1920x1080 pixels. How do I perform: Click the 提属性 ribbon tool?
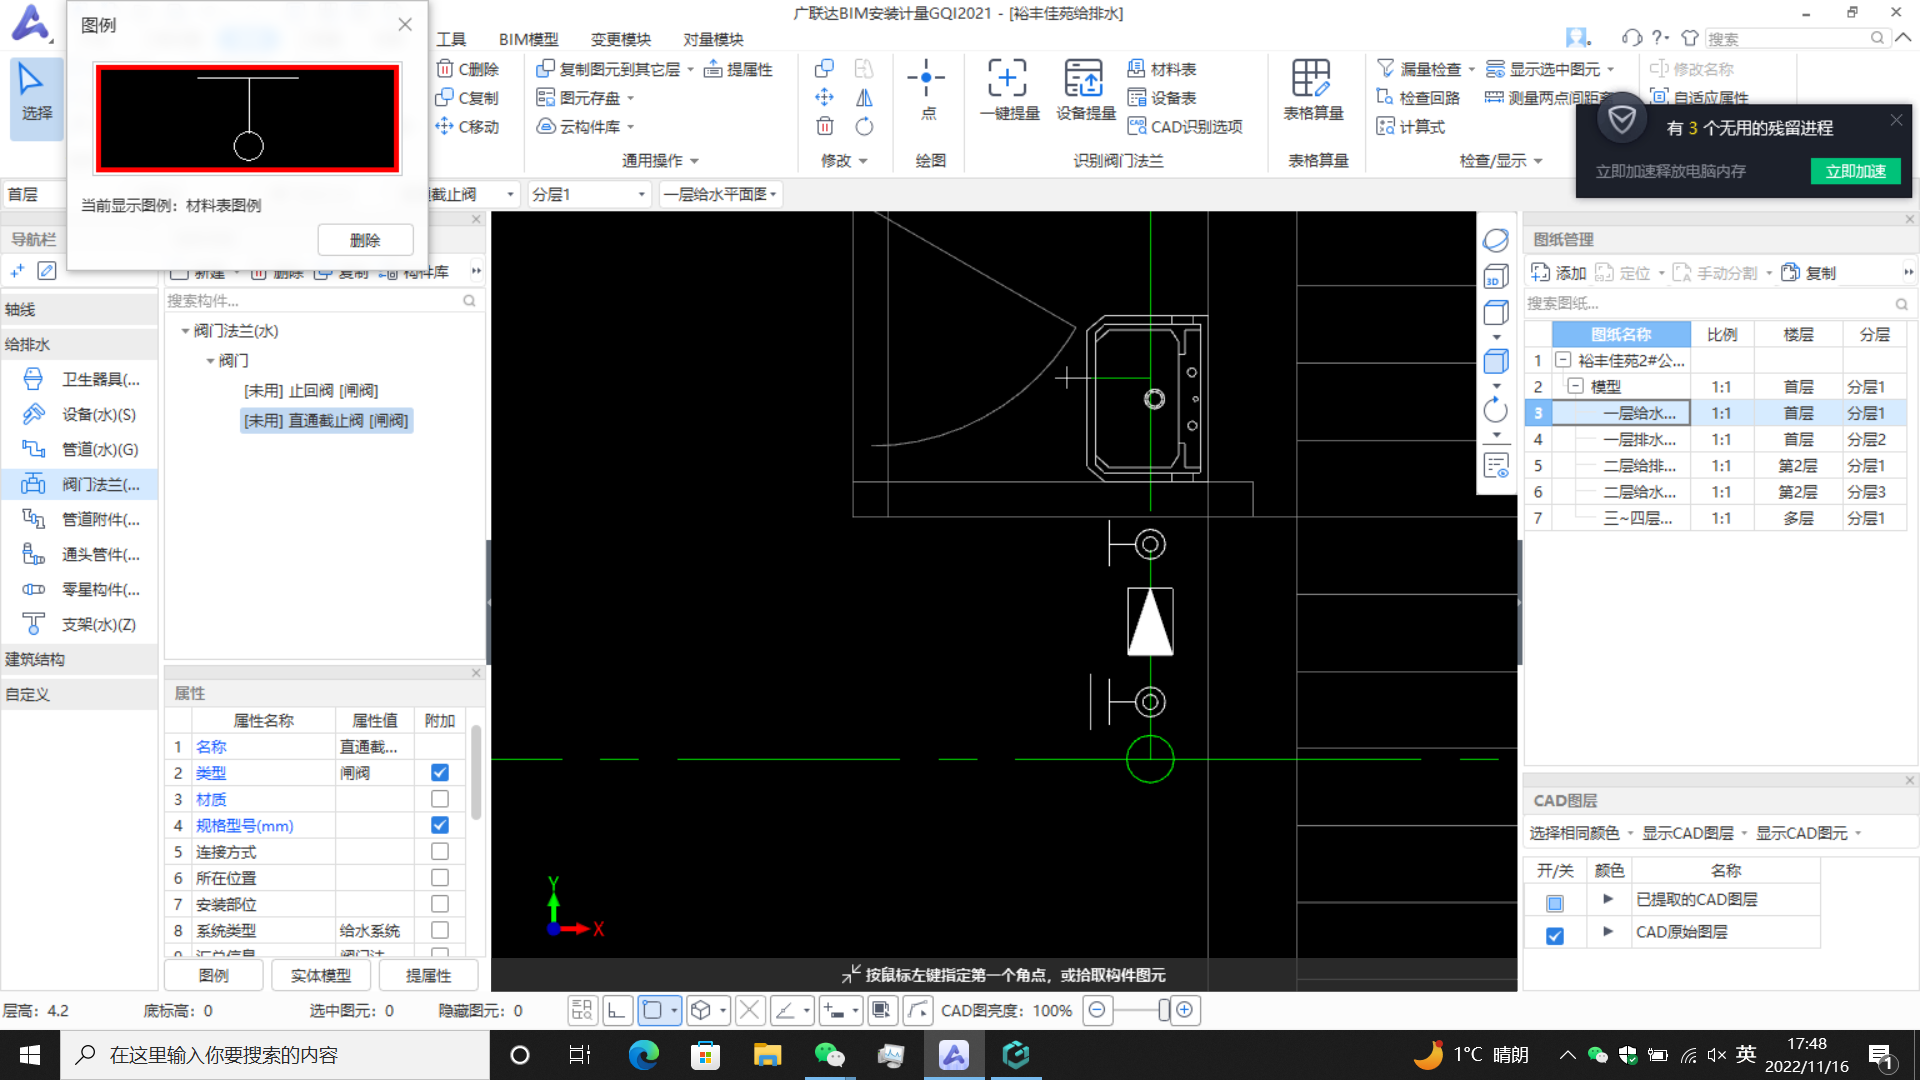738,69
